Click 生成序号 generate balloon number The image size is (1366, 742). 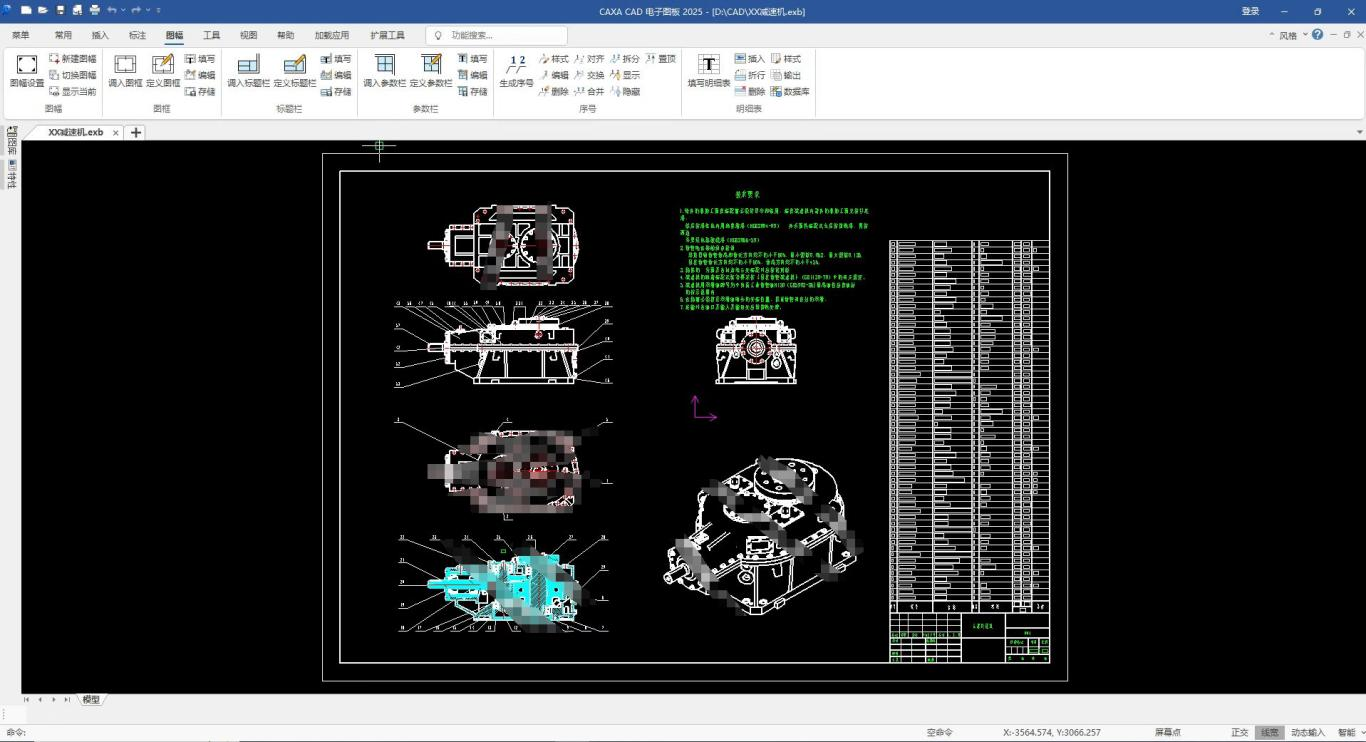(x=516, y=71)
